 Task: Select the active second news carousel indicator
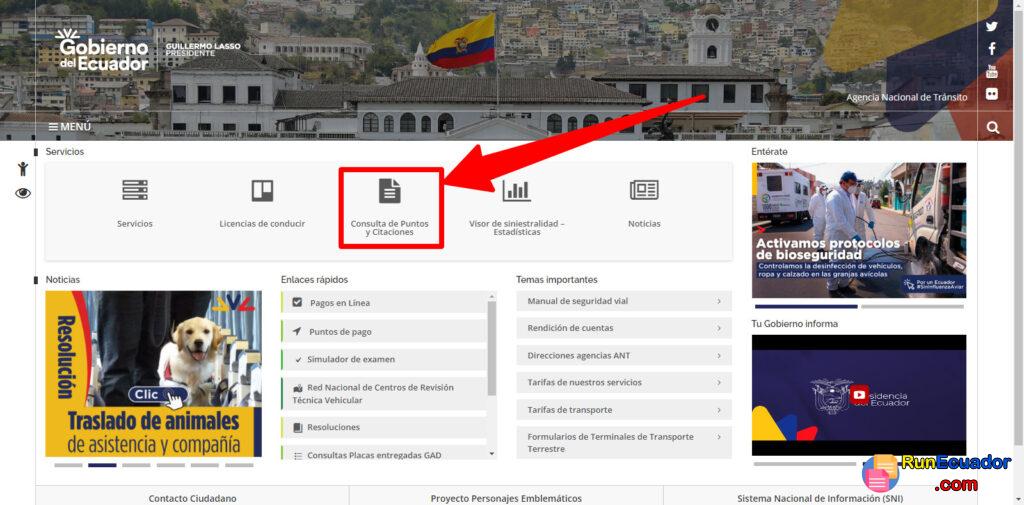(x=102, y=465)
